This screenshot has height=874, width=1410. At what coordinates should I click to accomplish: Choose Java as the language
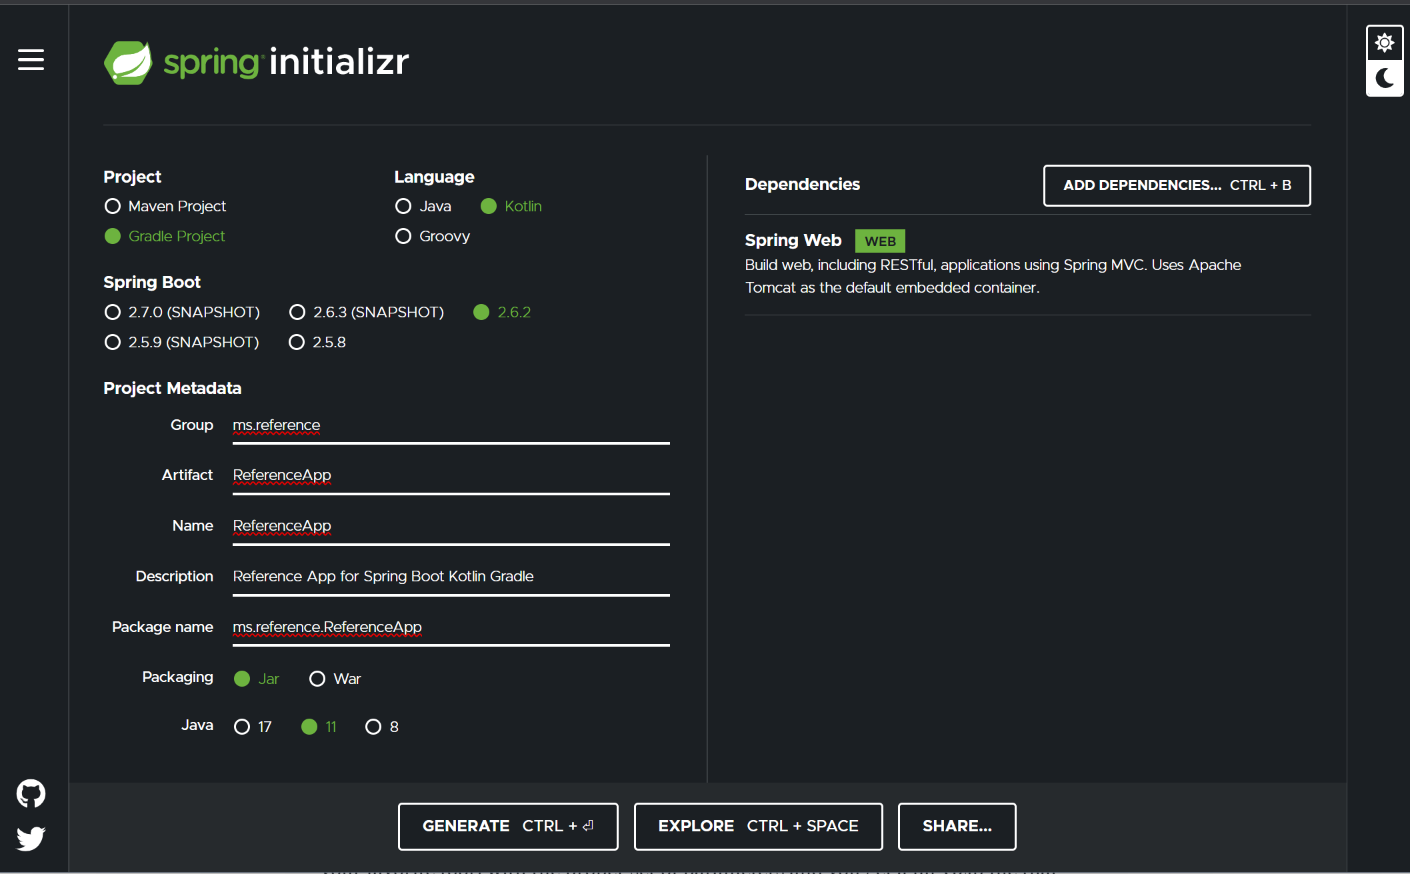tap(404, 206)
